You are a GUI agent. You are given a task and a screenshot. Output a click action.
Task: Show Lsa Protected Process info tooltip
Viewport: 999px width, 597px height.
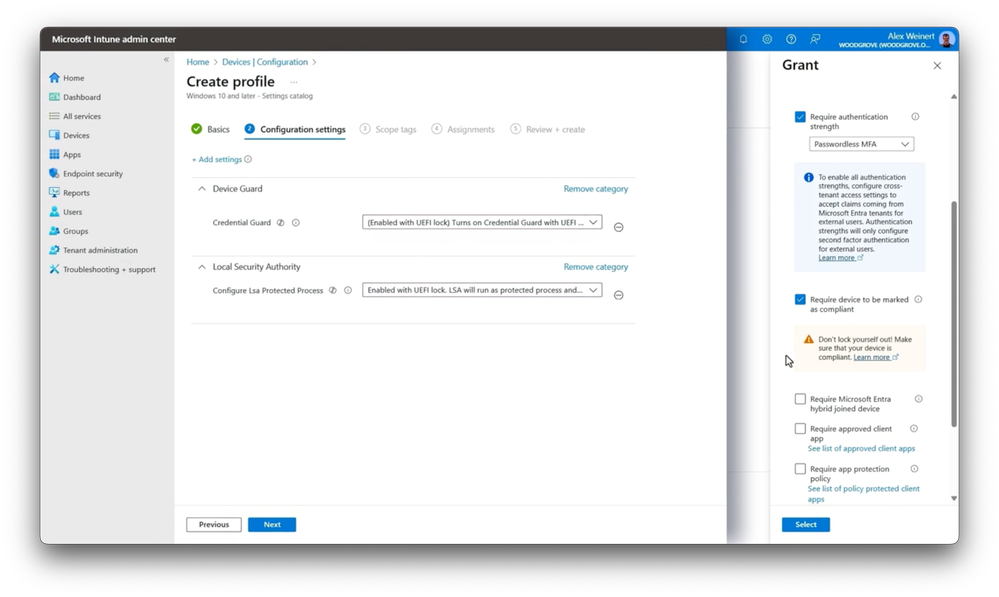point(348,290)
